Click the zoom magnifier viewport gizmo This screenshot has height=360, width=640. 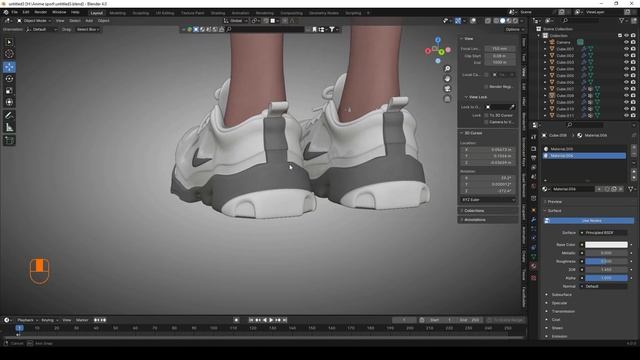tap(447, 69)
